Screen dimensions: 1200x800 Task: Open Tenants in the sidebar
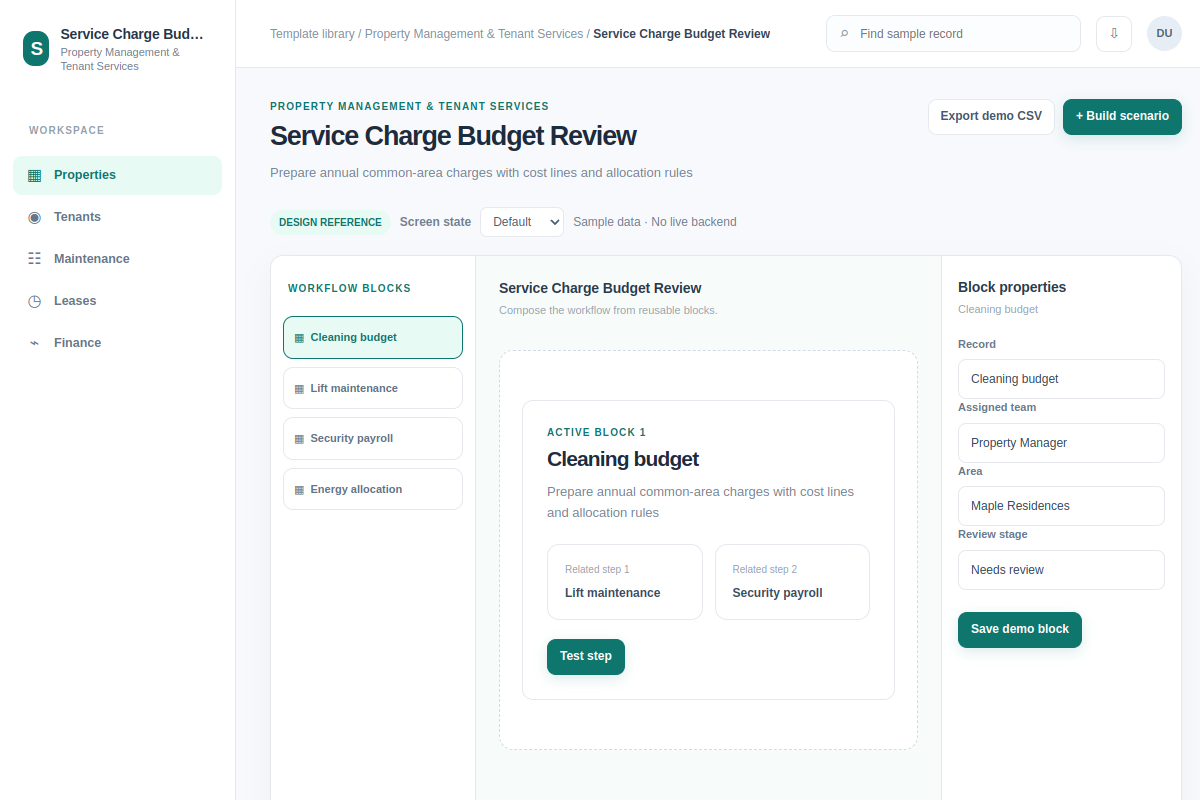click(118, 217)
